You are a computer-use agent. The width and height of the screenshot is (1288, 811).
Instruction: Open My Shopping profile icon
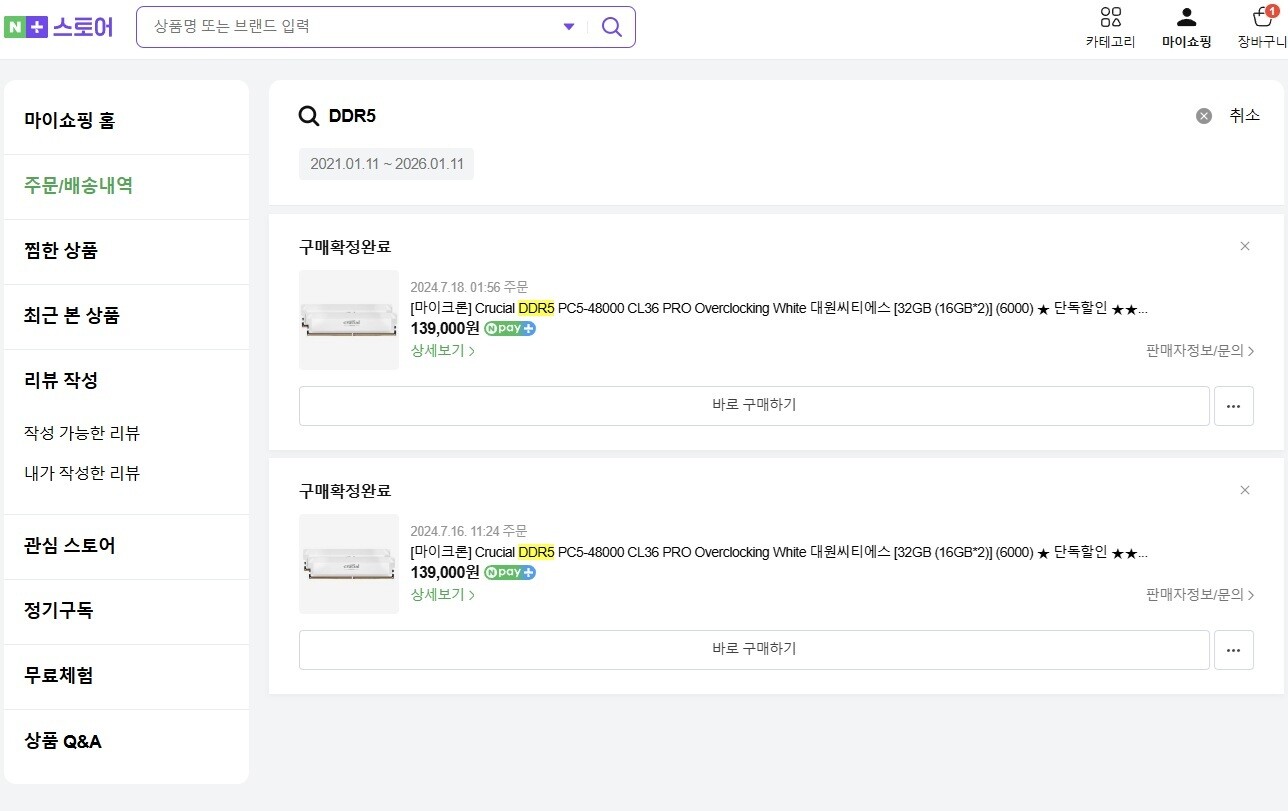[x=1186, y=17]
